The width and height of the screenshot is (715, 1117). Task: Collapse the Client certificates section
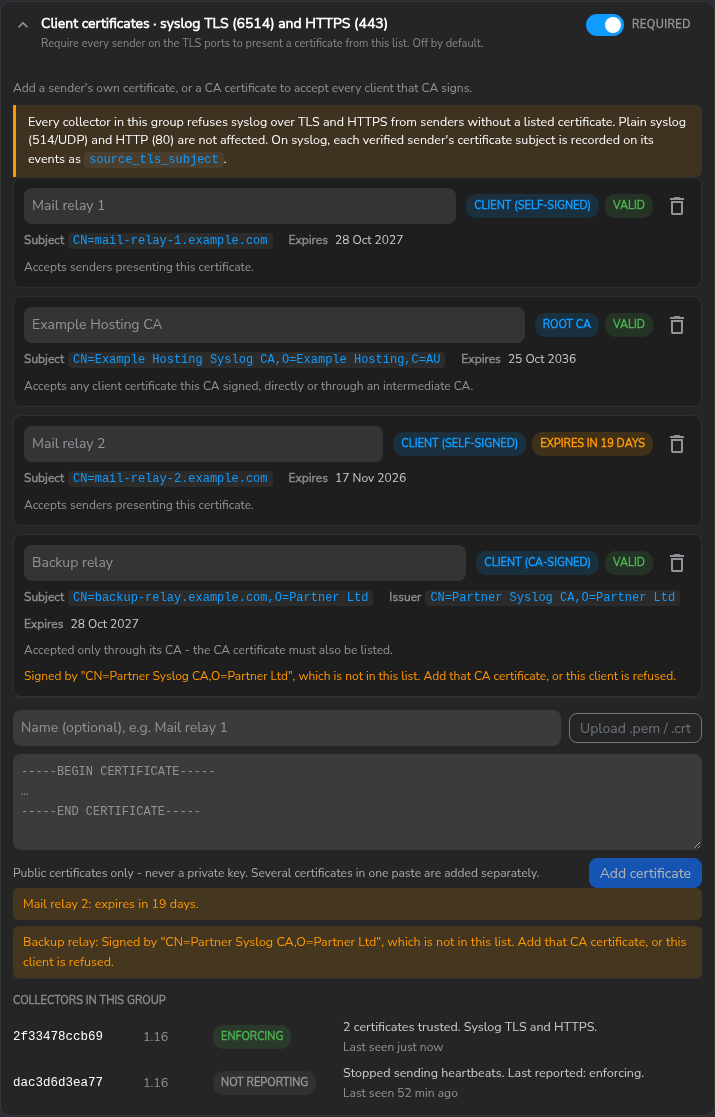click(23, 25)
